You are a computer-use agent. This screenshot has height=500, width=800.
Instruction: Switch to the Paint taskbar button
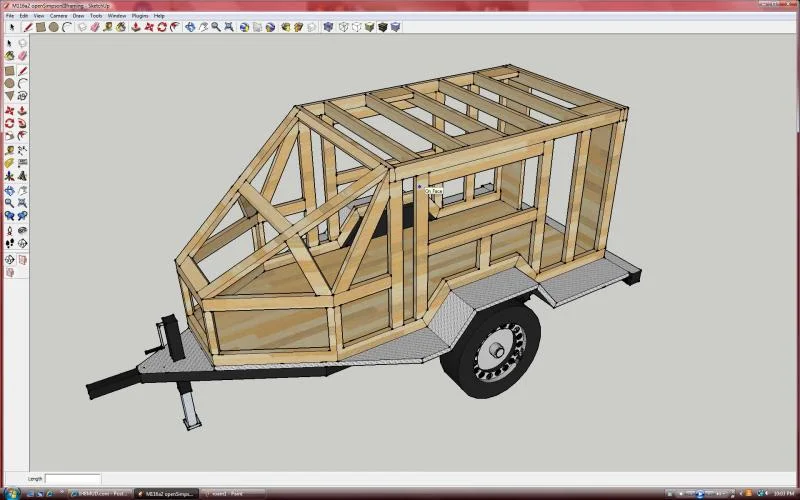[x=232, y=493]
